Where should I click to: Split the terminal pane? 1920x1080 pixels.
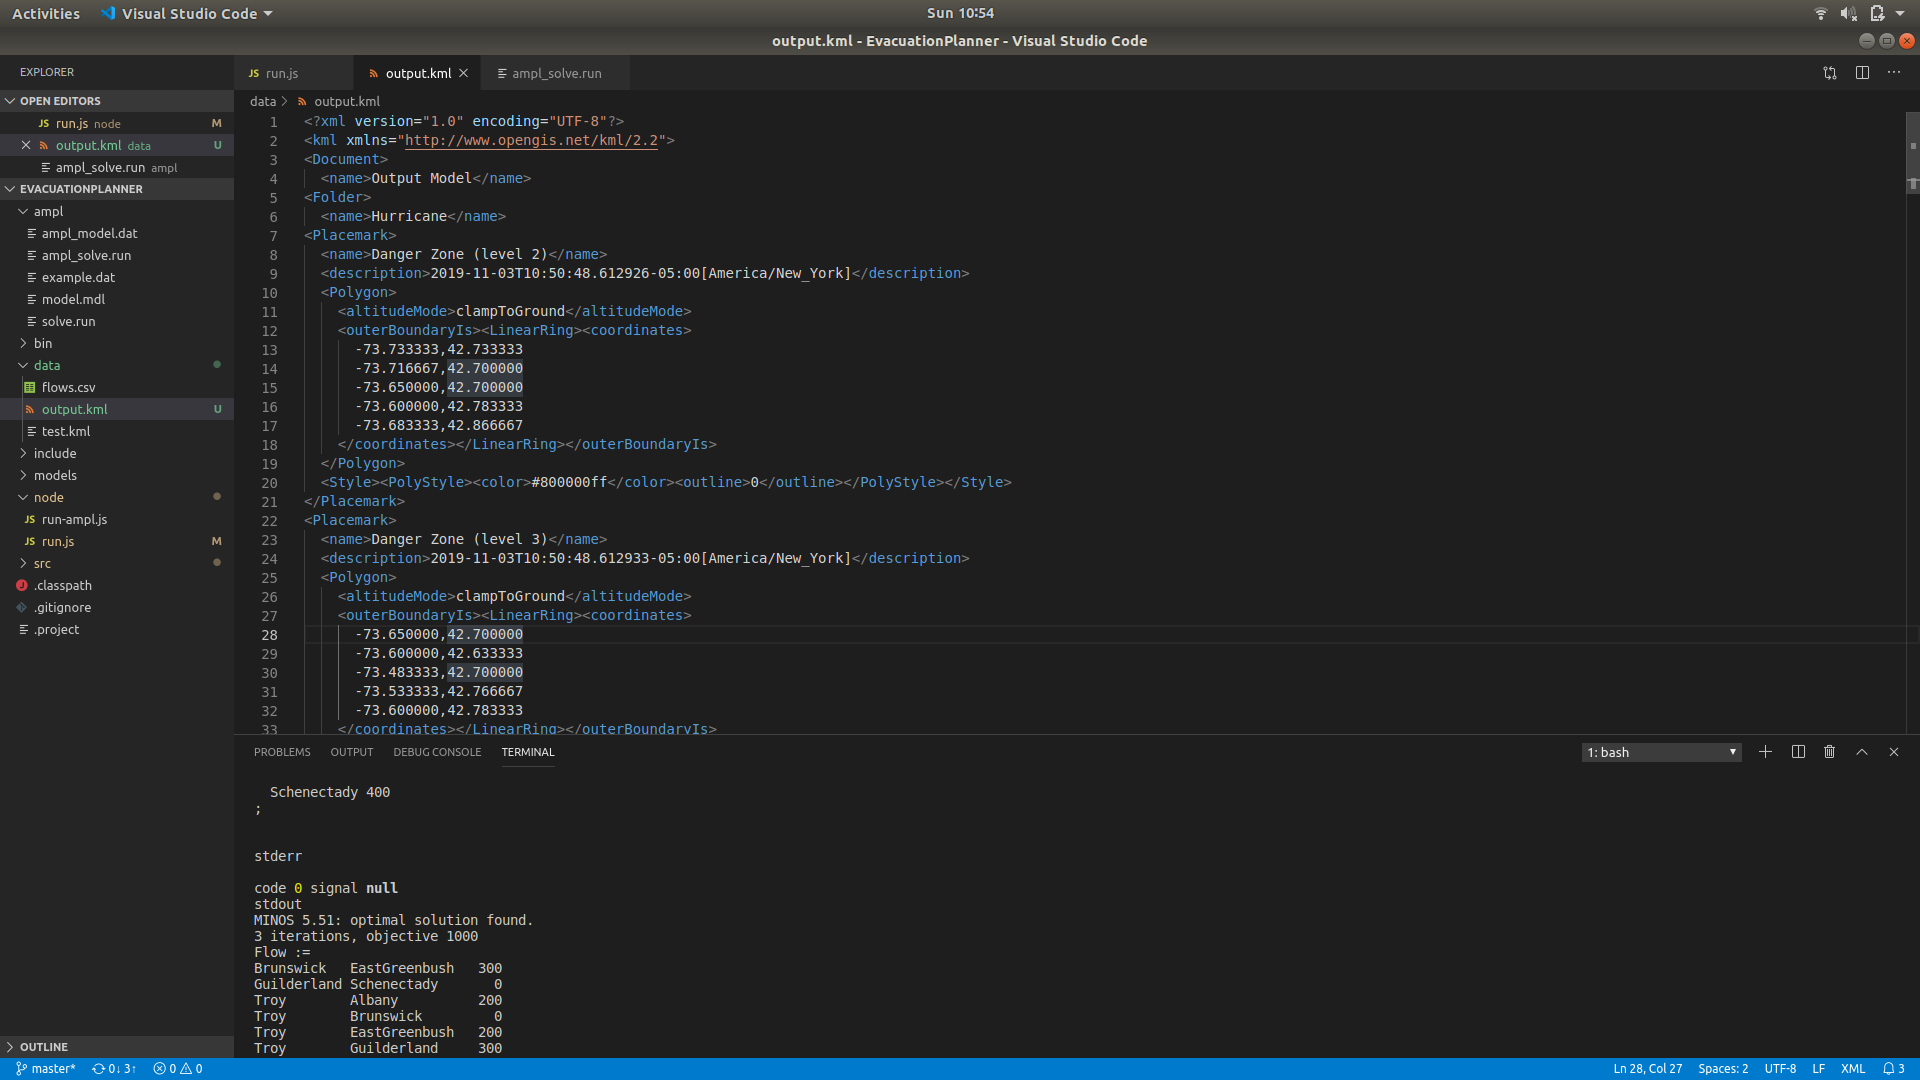click(1798, 752)
